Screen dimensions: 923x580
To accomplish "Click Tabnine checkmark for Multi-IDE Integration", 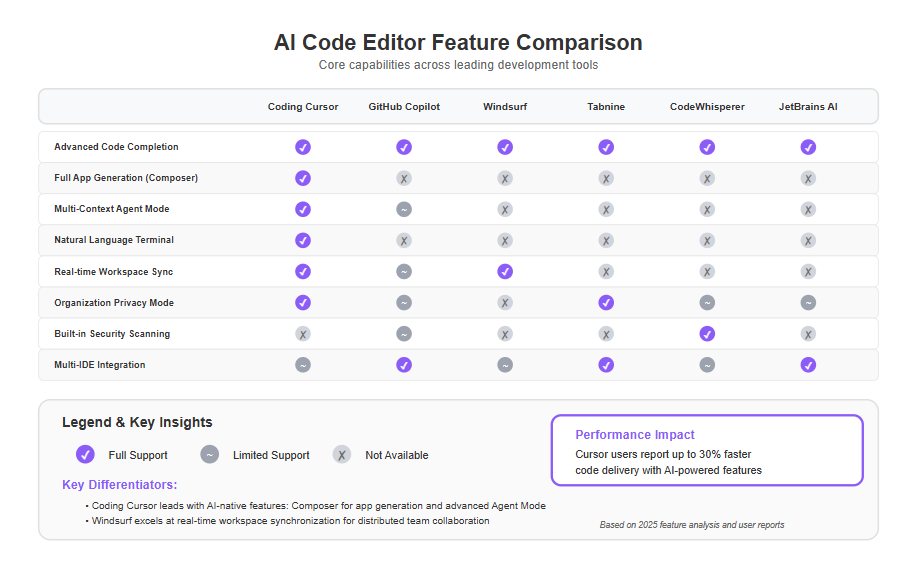I will coord(606,365).
